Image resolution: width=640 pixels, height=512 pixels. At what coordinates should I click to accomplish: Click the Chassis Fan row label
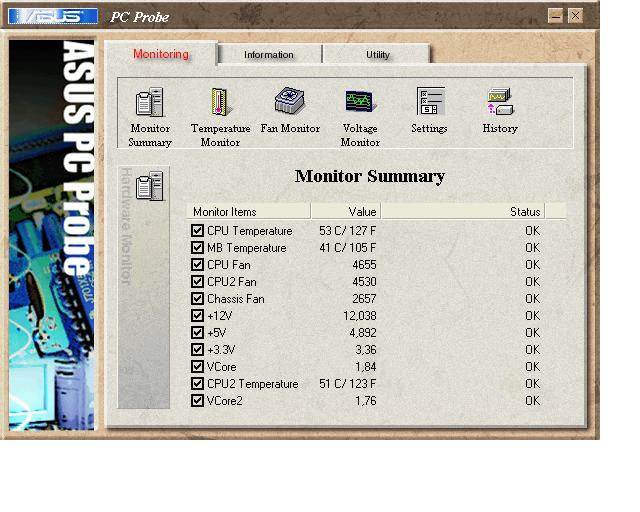click(236, 299)
